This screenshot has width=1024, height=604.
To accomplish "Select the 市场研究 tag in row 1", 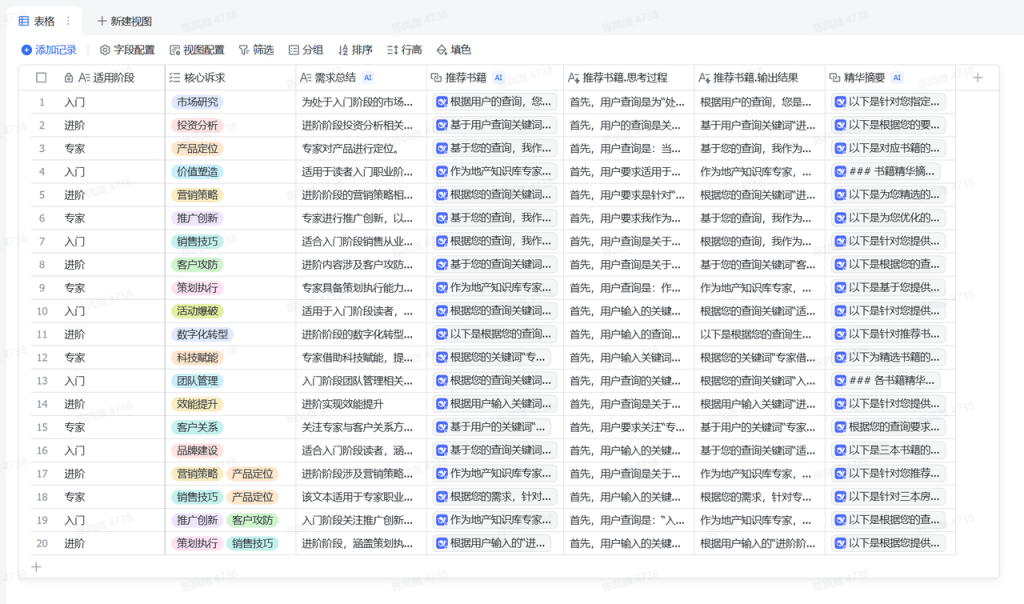I will [197, 102].
